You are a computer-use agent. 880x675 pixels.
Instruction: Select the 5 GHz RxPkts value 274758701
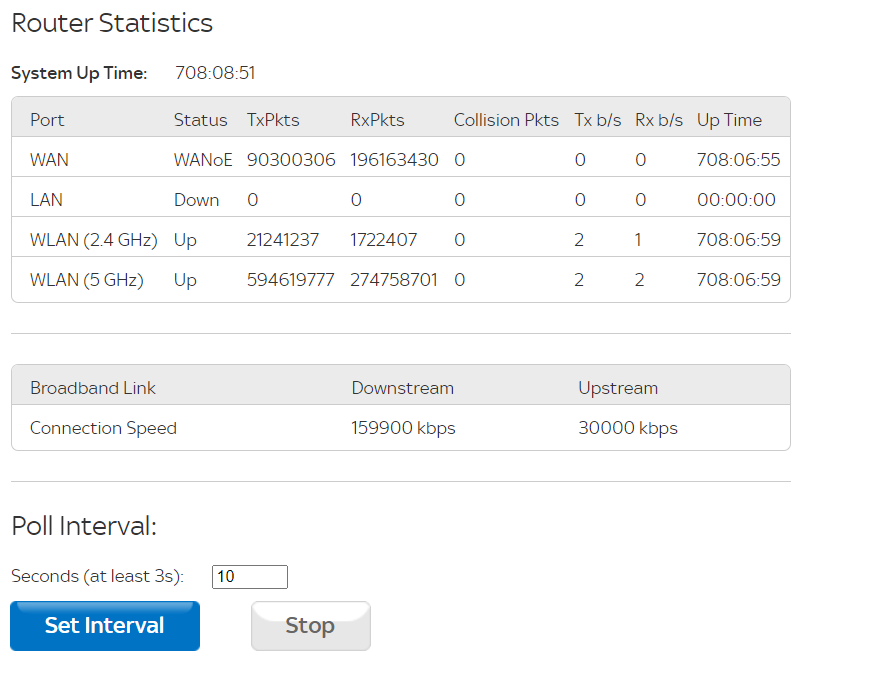pos(394,280)
